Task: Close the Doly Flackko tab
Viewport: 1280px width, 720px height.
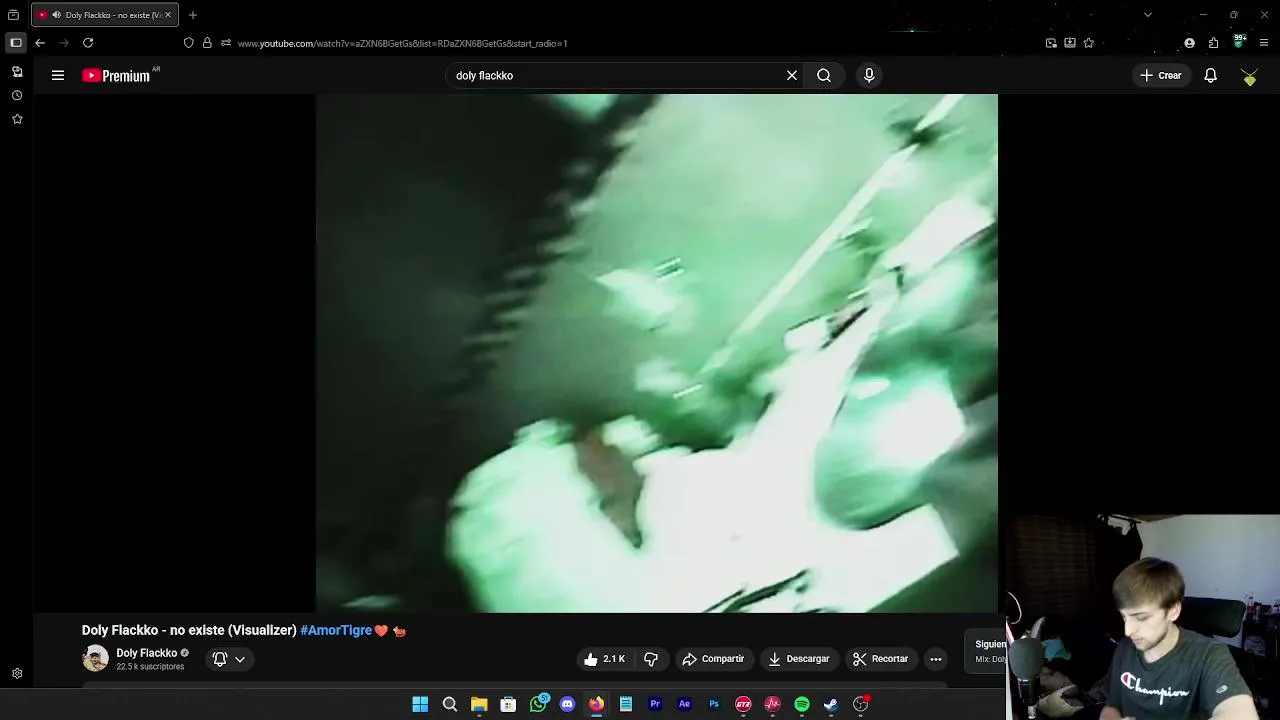Action: point(168,15)
